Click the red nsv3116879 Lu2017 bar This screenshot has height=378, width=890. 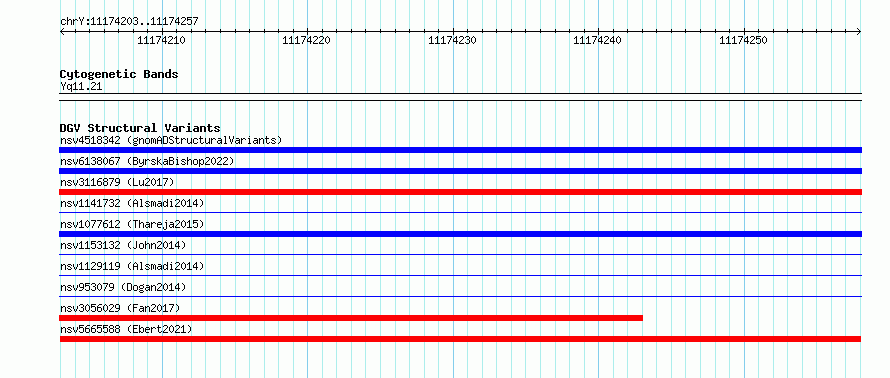[x=460, y=192]
